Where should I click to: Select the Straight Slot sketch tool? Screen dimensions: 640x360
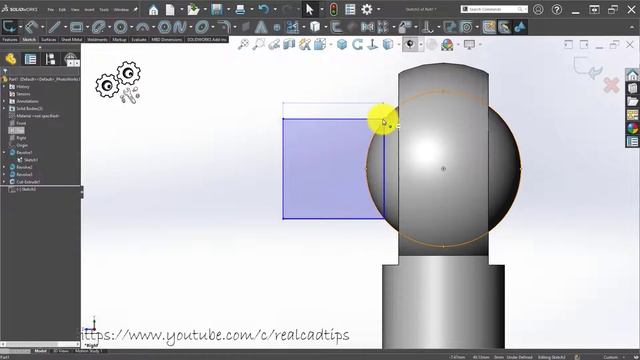pos(98,27)
